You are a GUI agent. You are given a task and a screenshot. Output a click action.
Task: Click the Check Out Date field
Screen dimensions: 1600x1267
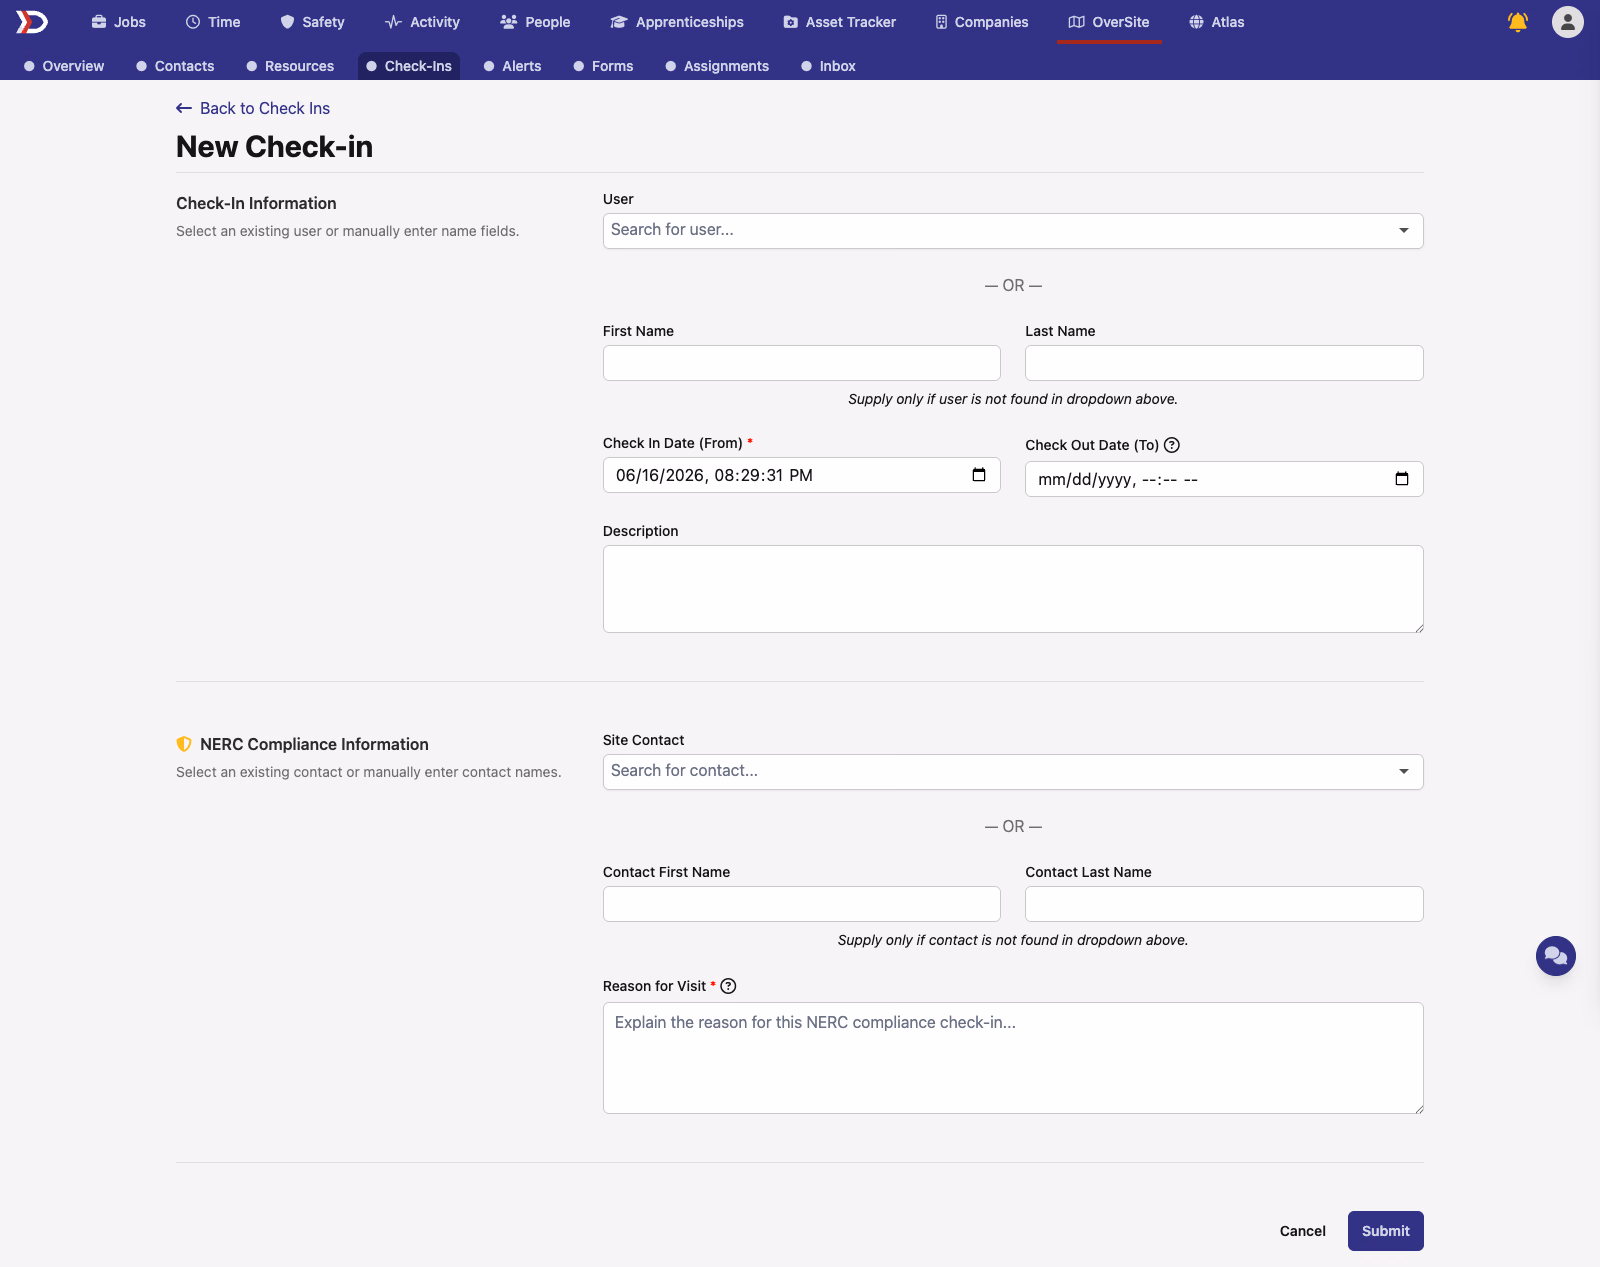pyautogui.click(x=1224, y=479)
